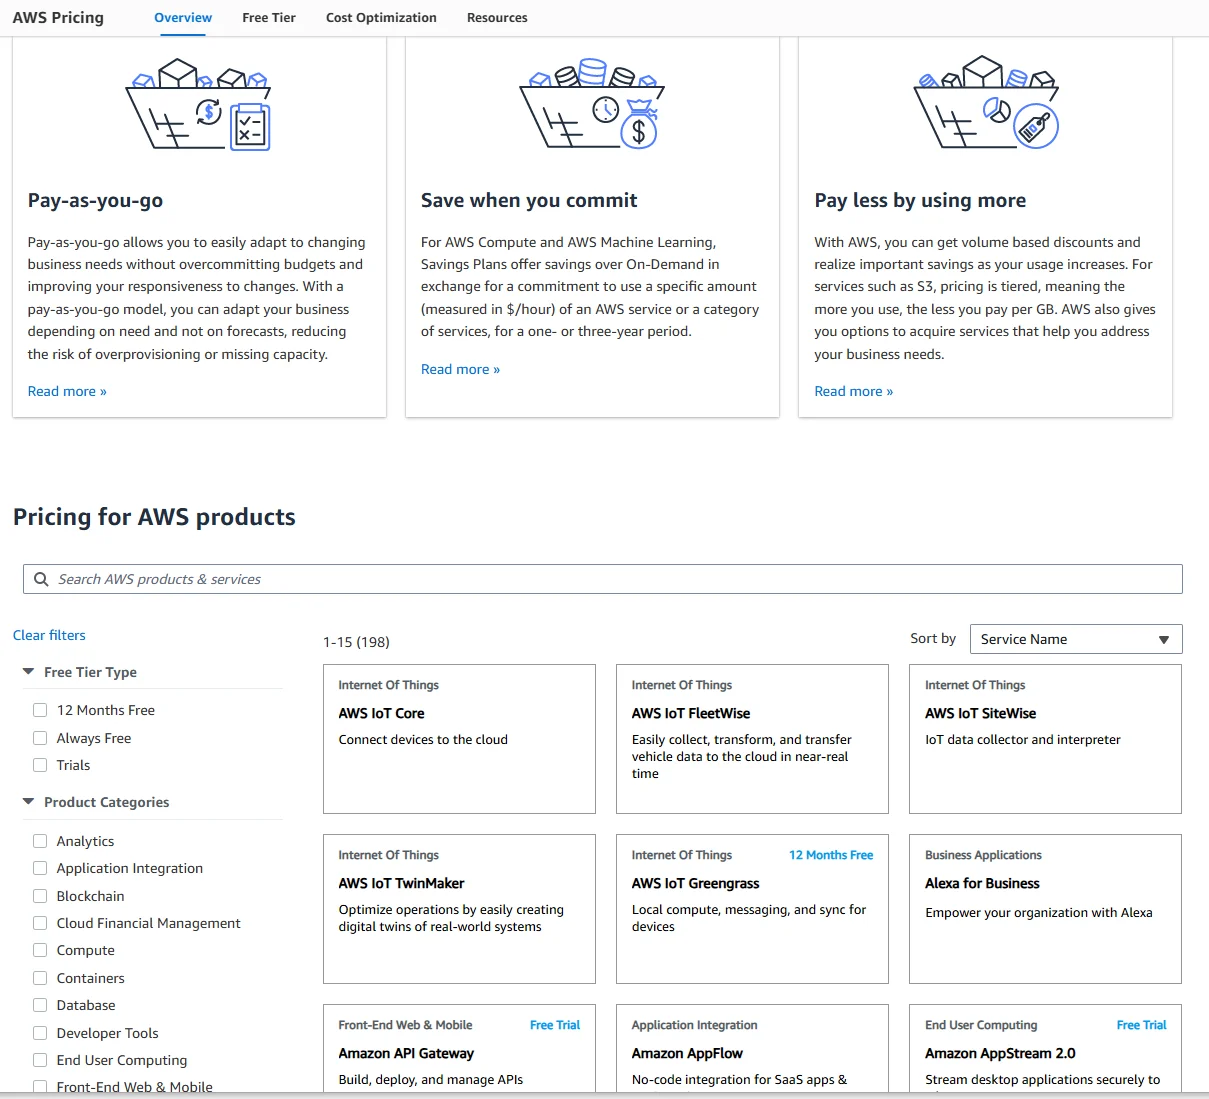The width and height of the screenshot is (1209, 1099).
Task: Enable the Developer Tools checkbox
Action: [x=40, y=1033]
